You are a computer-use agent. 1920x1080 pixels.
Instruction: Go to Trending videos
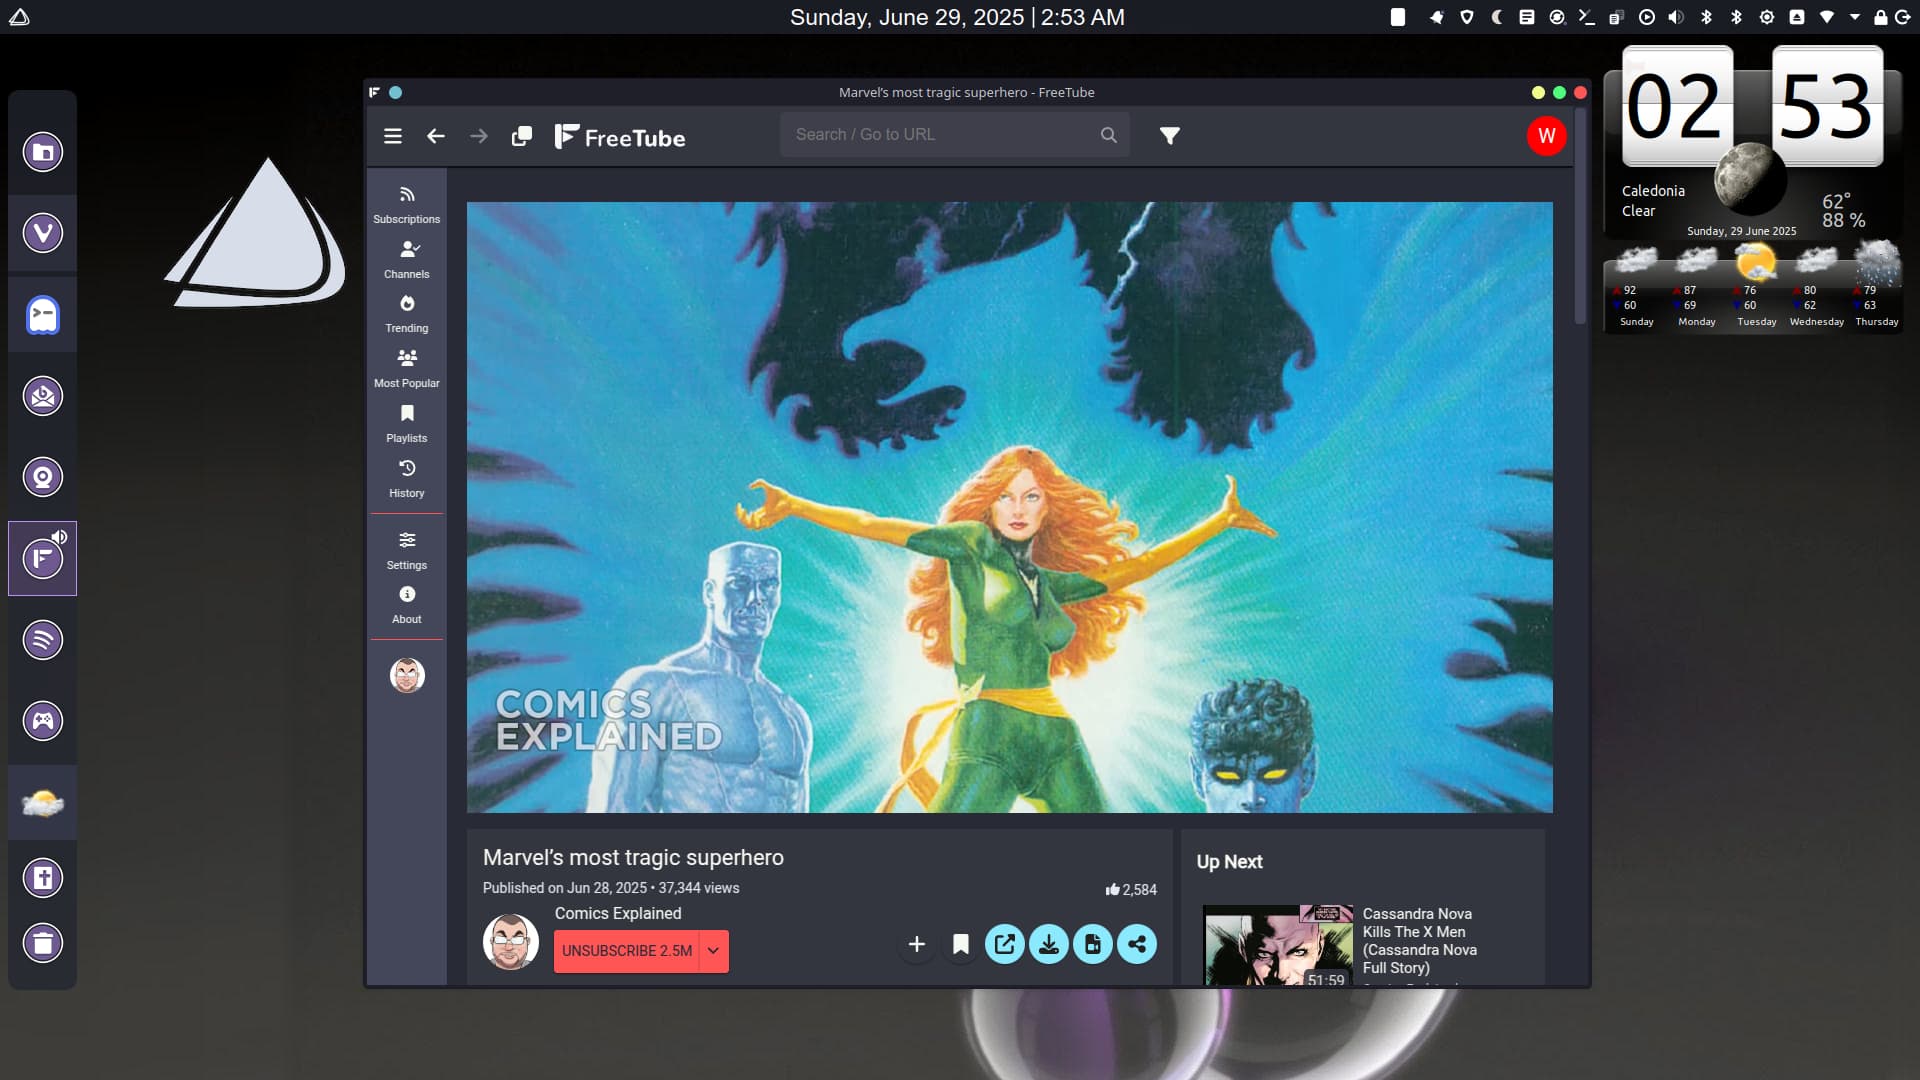point(406,314)
